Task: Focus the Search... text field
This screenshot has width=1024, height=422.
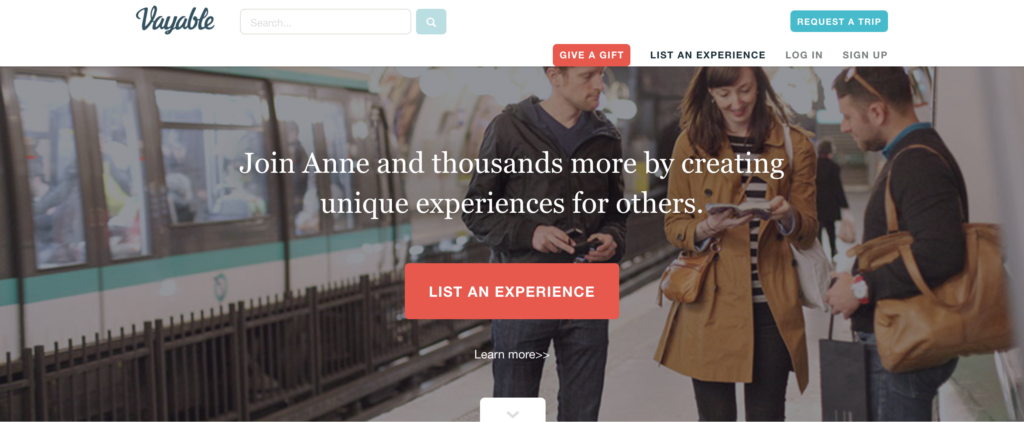Action: click(325, 22)
